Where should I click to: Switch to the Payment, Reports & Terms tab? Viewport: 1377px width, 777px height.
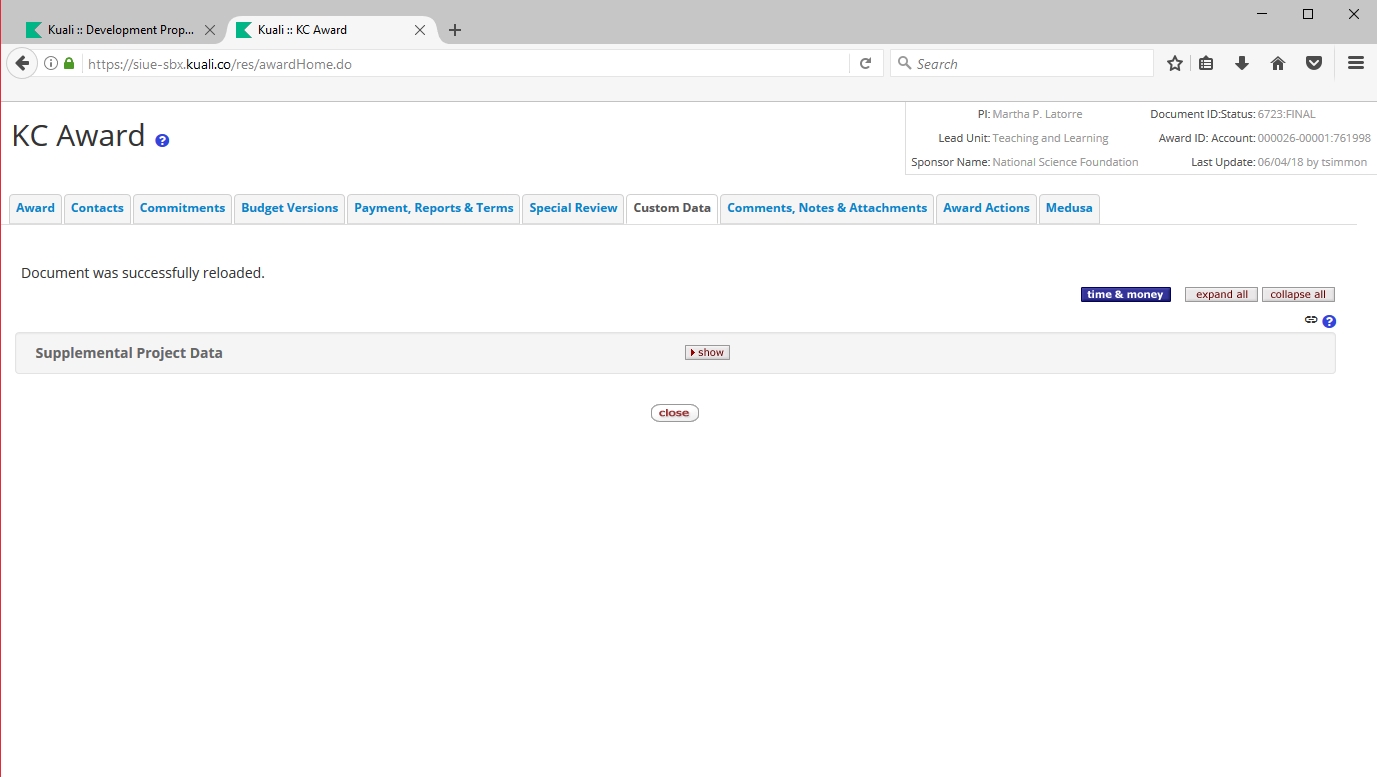433,208
